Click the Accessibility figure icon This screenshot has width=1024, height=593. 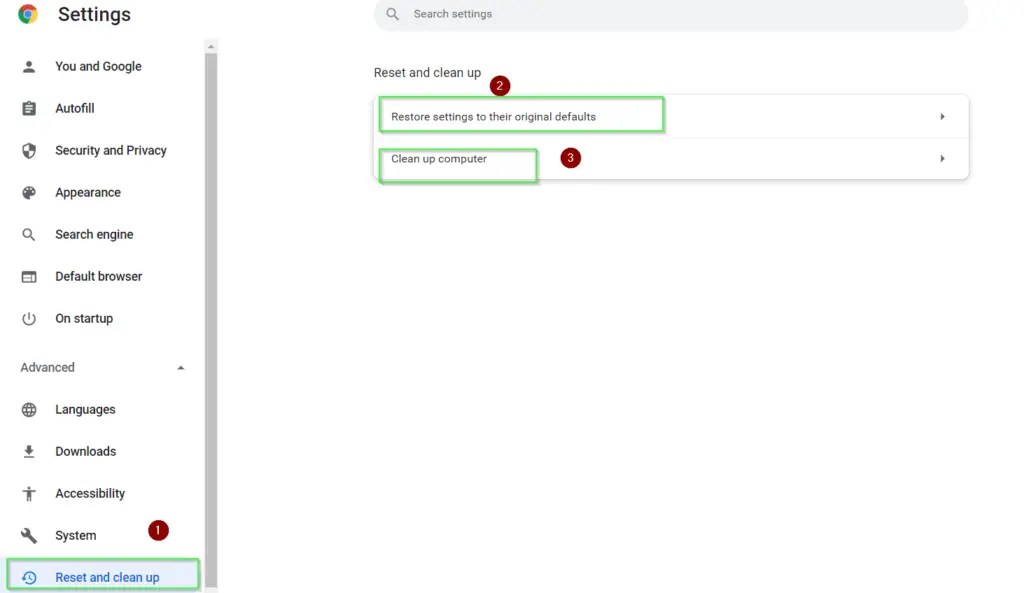pos(29,494)
